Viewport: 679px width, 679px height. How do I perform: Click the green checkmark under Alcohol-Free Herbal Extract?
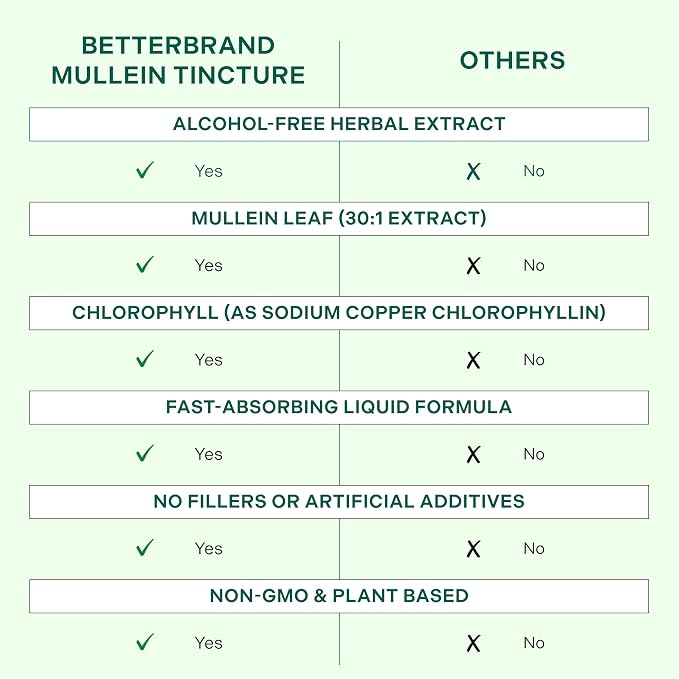[x=145, y=170]
